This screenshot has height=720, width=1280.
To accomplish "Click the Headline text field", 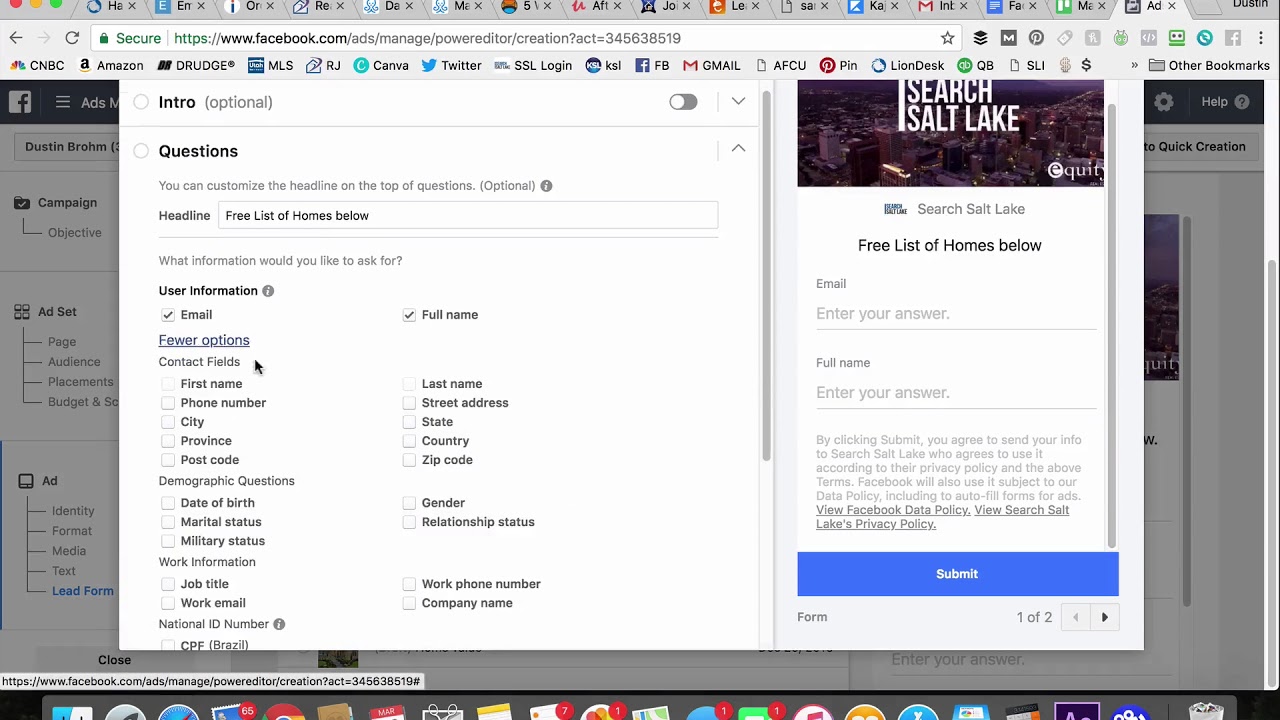I will pos(468,216).
